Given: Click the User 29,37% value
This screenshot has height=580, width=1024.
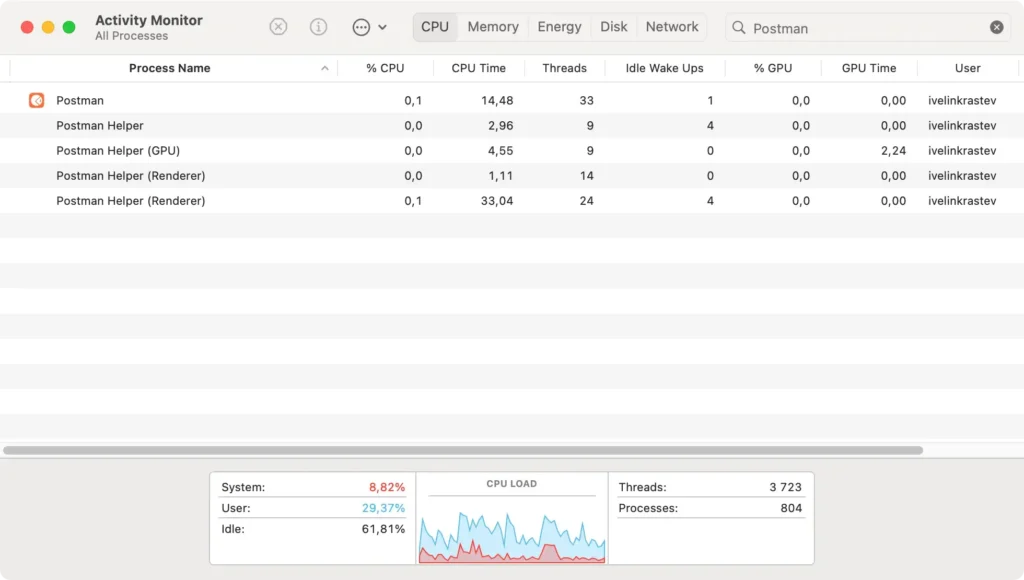Looking at the screenshot, I should 383,508.
